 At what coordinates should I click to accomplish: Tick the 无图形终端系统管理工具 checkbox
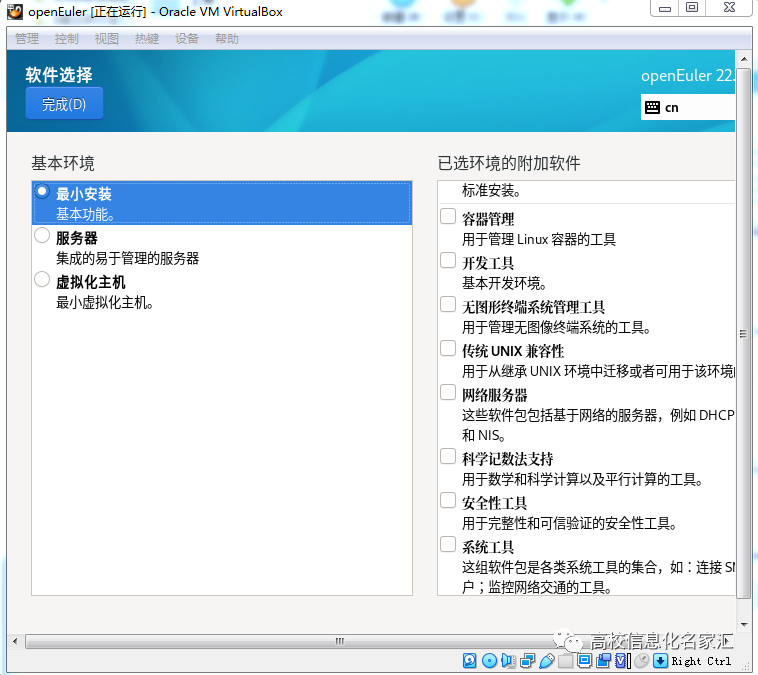[448, 305]
